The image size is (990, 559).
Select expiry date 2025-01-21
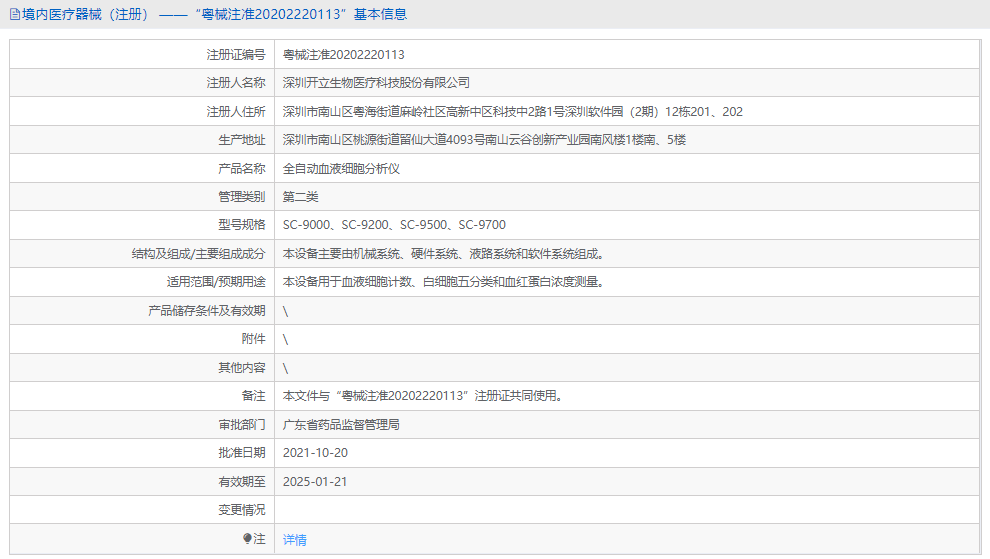tap(315, 482)
